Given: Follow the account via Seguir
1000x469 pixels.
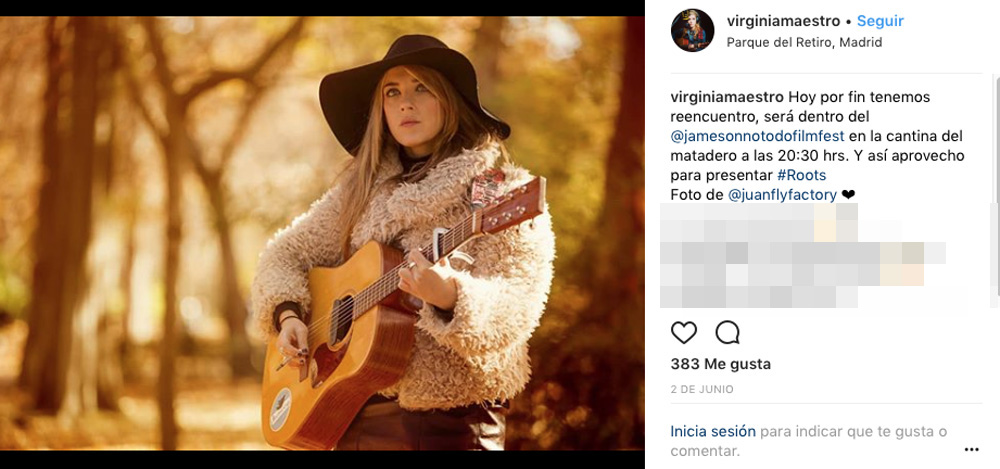Looking at the screenshot, I should (880, 21).
